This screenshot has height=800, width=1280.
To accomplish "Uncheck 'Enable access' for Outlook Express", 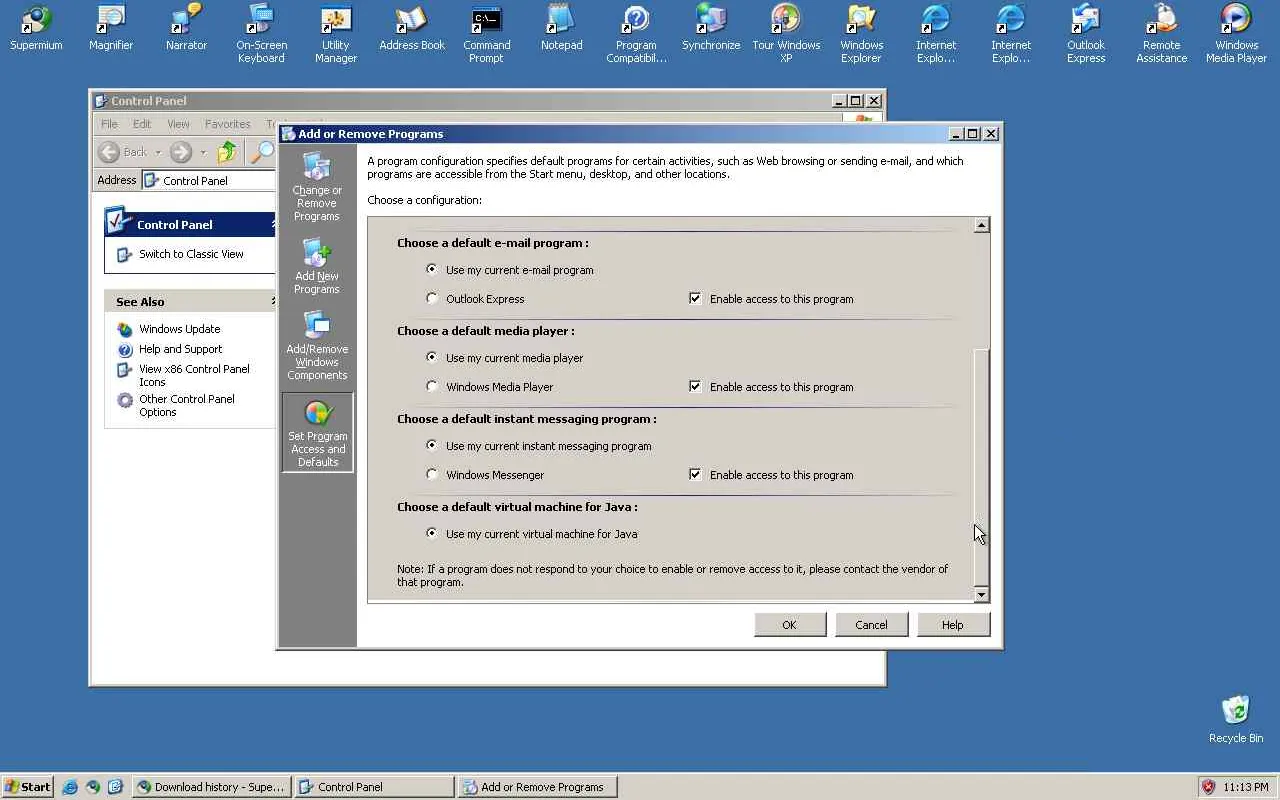I will (x=695, y=298).
